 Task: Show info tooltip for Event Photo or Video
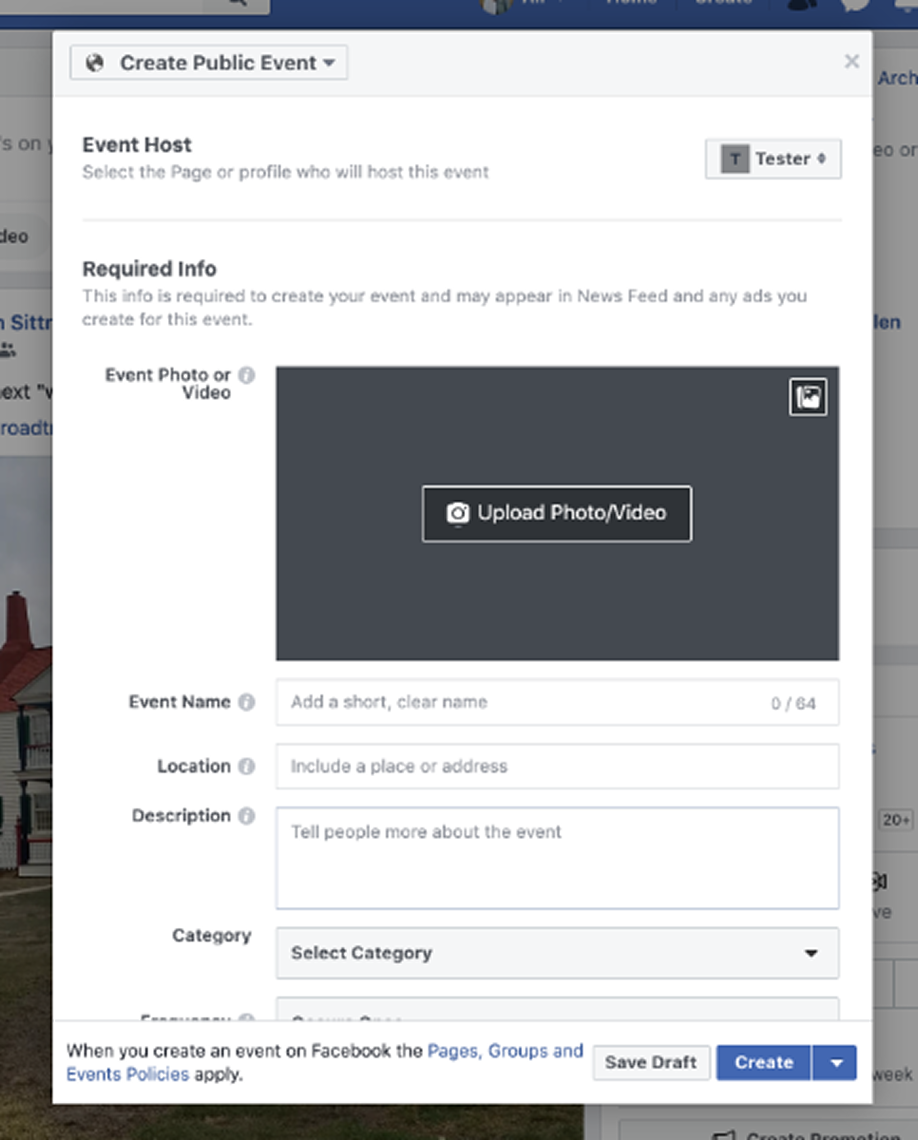pos(247,375)
